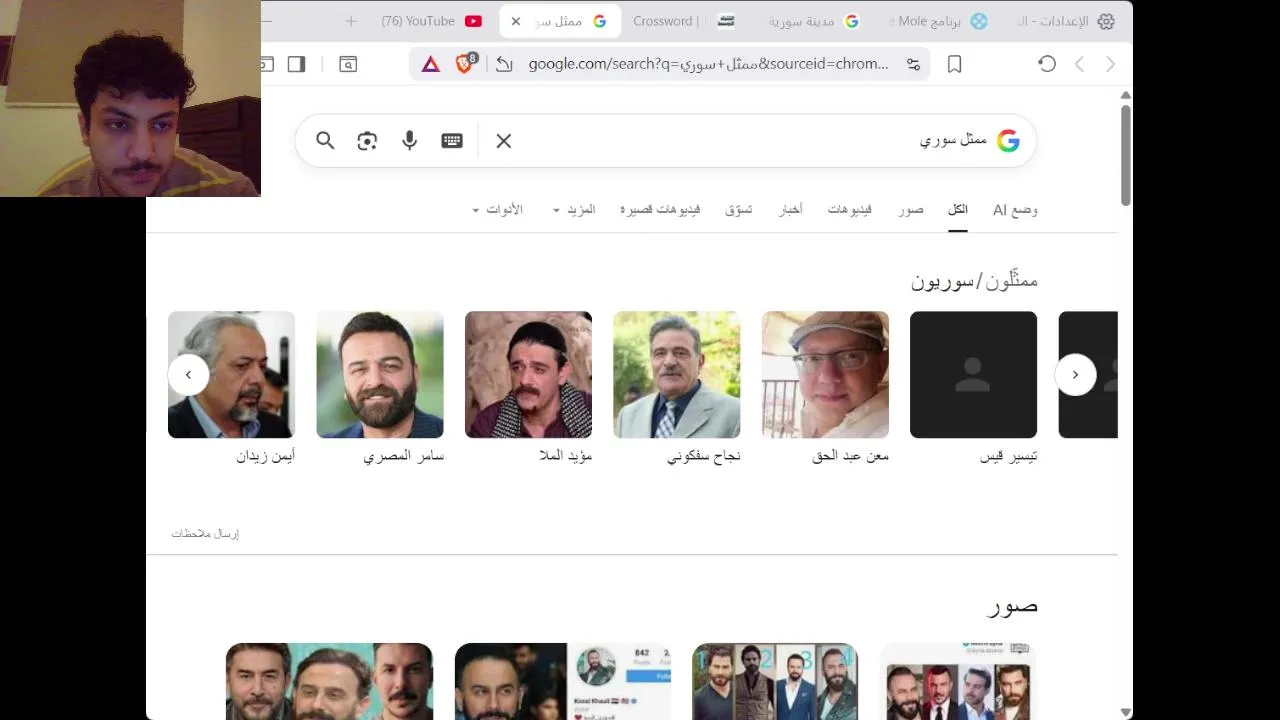Click the Brave shields lion icon
This screenshot has width=1280, height=720.
point(465,64)
